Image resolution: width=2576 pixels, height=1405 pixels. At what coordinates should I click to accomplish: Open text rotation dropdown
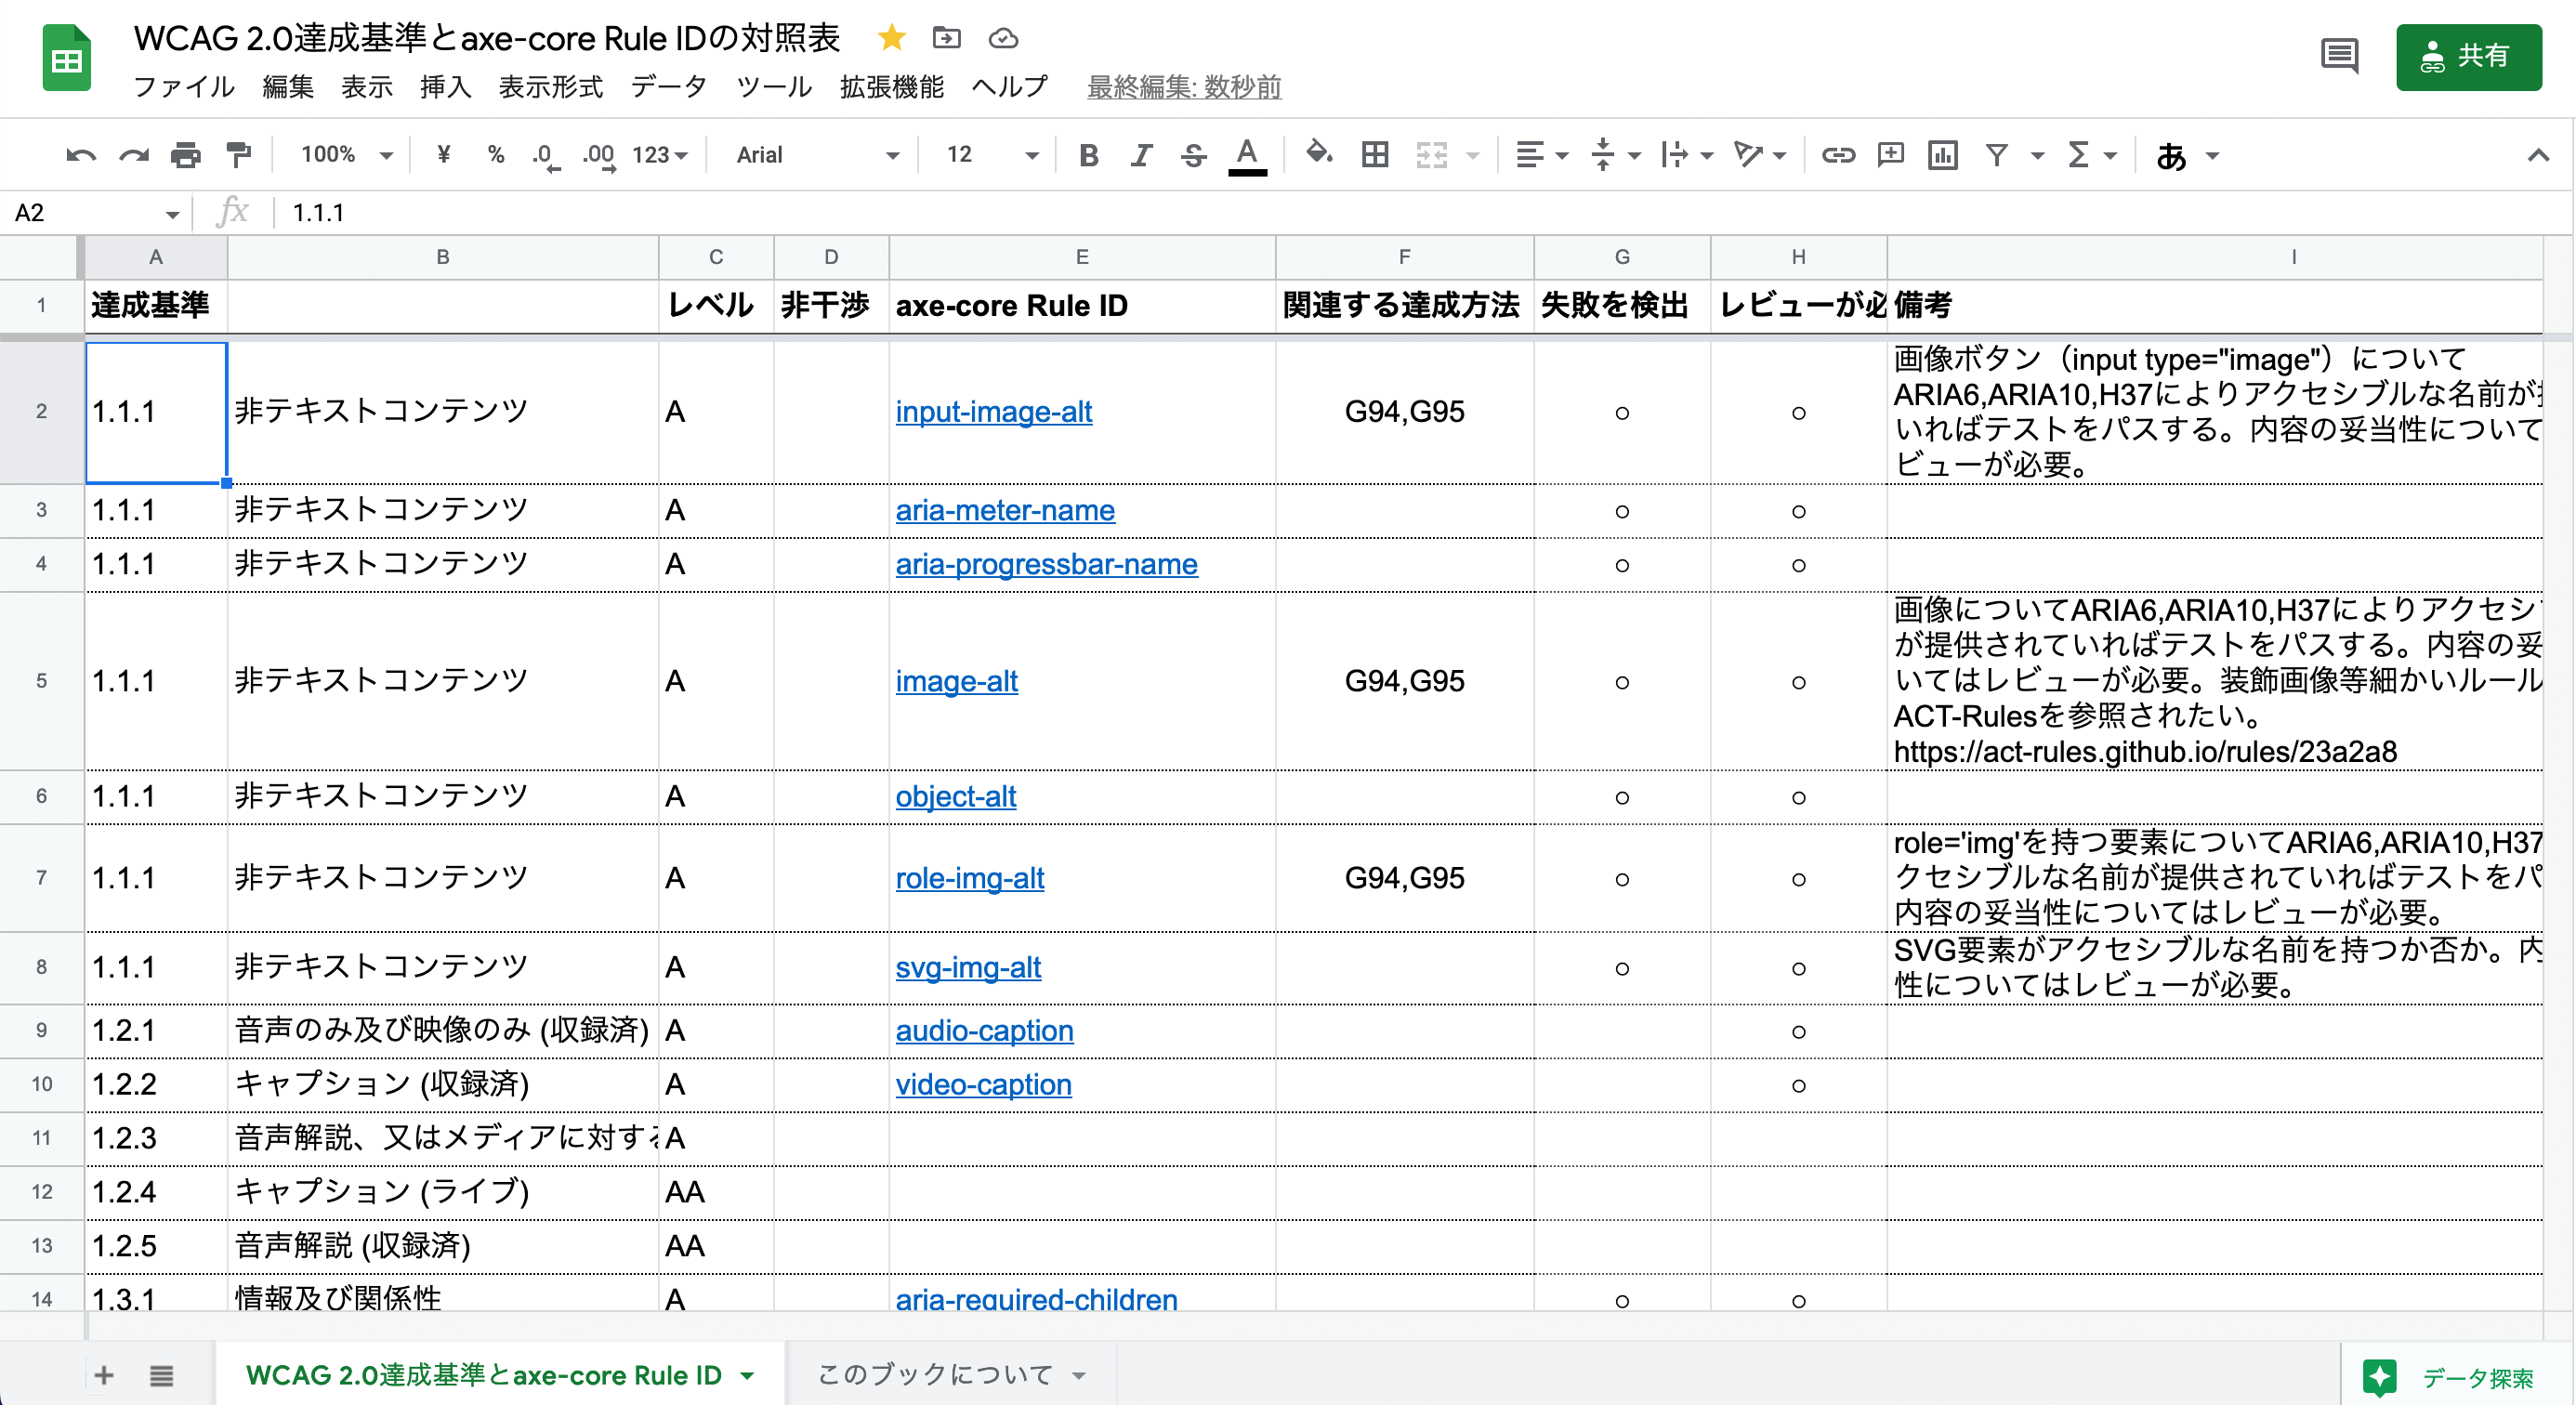1760,155
